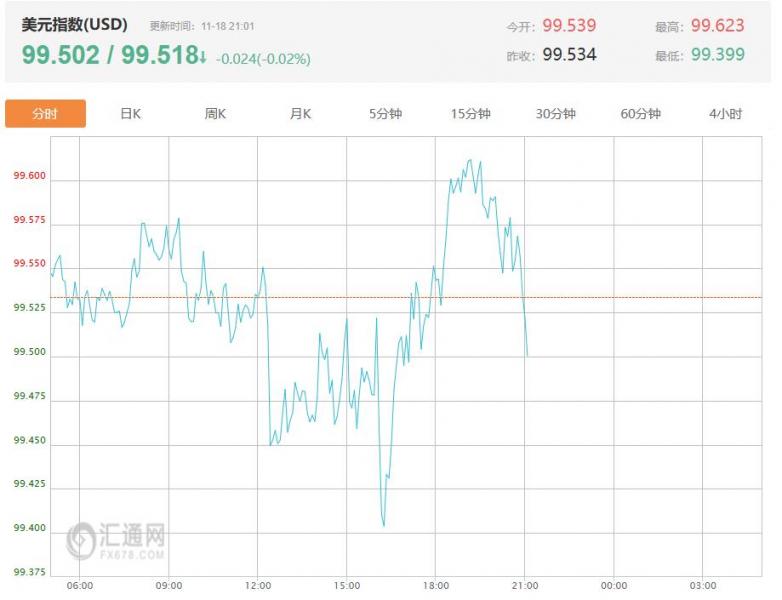
Task: Click the 12:00 time axis label
Action: tap(258, 585)
